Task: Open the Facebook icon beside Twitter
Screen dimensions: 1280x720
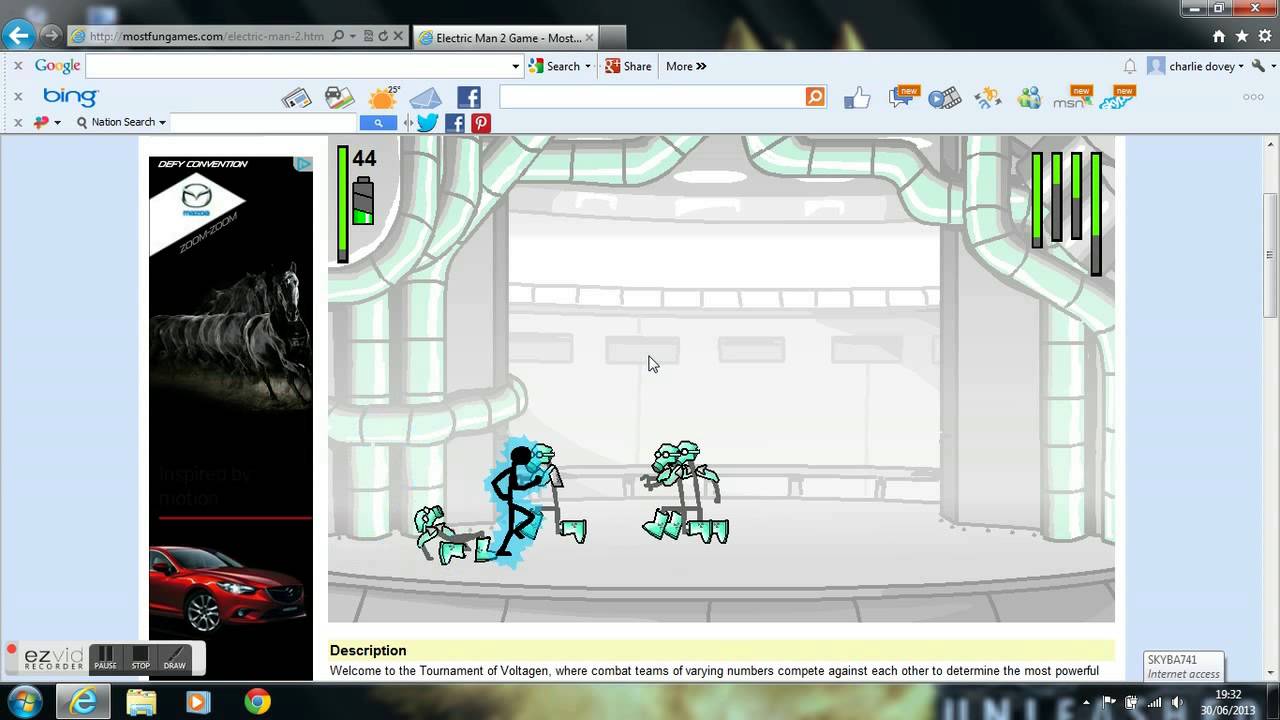Action: 455,123
